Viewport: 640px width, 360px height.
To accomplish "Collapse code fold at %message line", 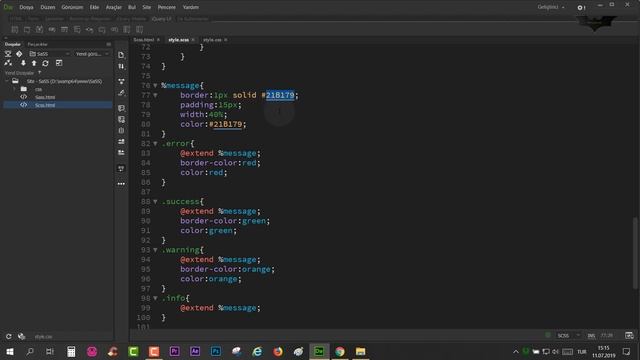I will pos(156,86).
